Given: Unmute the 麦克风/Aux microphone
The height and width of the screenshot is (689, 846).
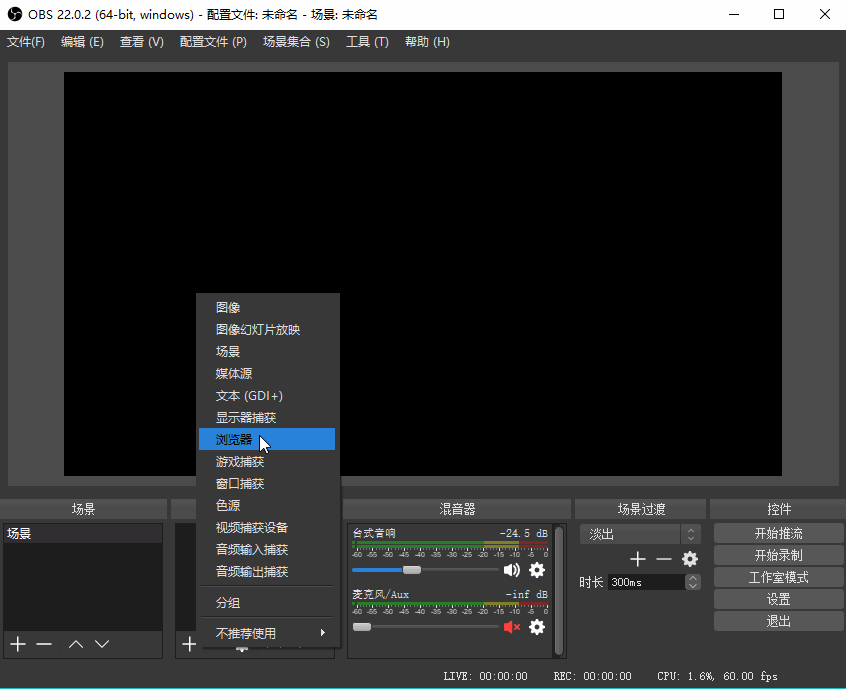Looking at the screenshot, I should pyautogui.click(x=512, y=627).
